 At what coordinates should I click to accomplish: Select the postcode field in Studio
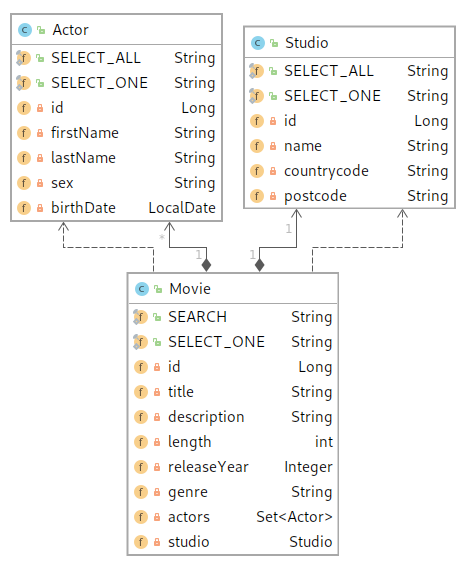pos(349,196)
